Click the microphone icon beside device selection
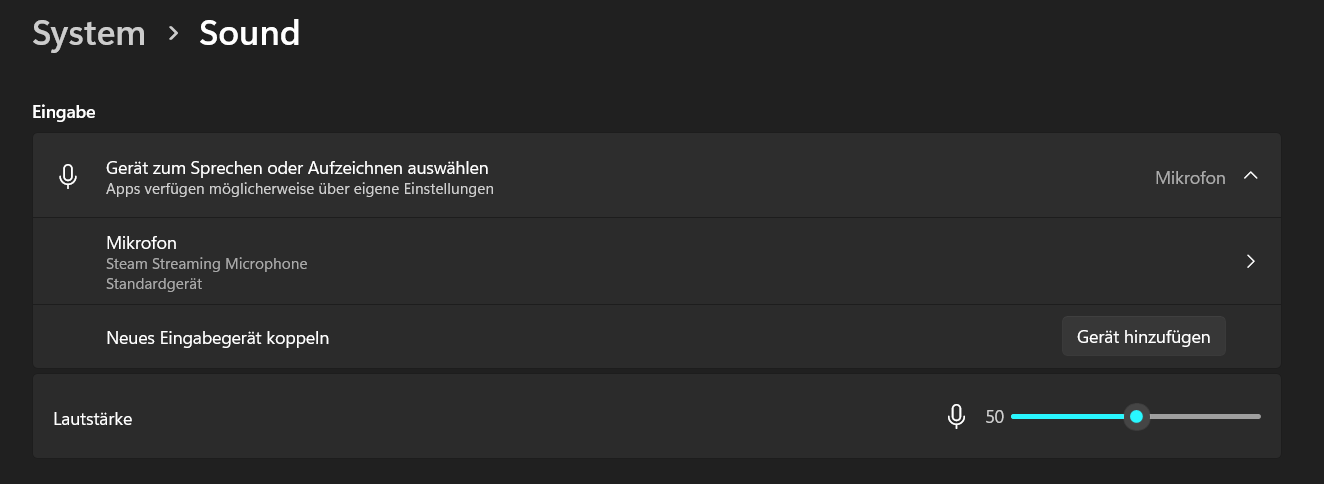Screen dimensions: 1324x484 point(68,177)
